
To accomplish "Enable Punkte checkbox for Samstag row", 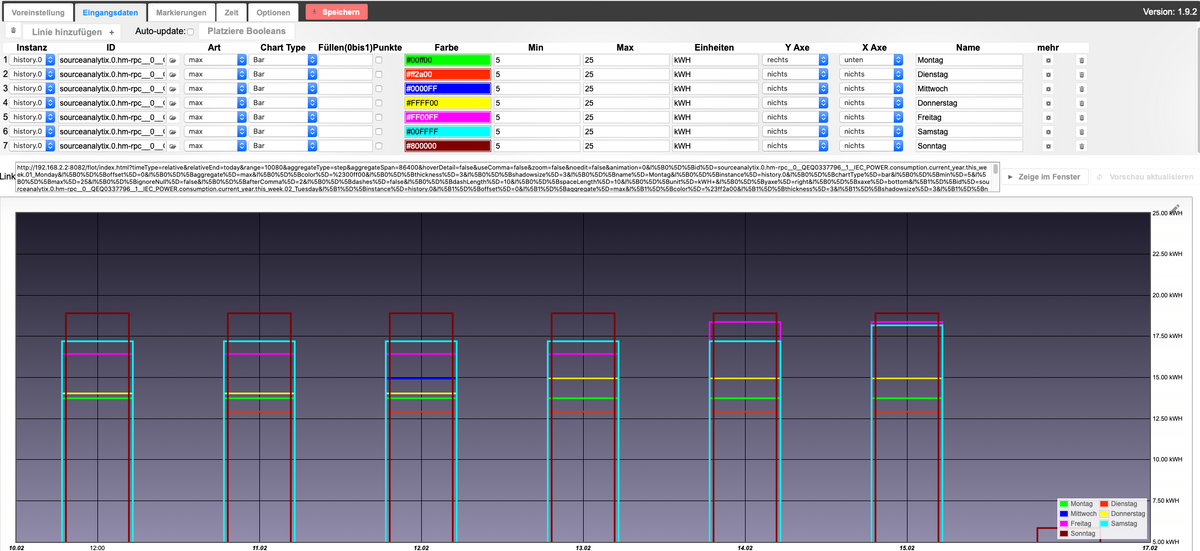I will pyautogui.click(x=378, y=131).
